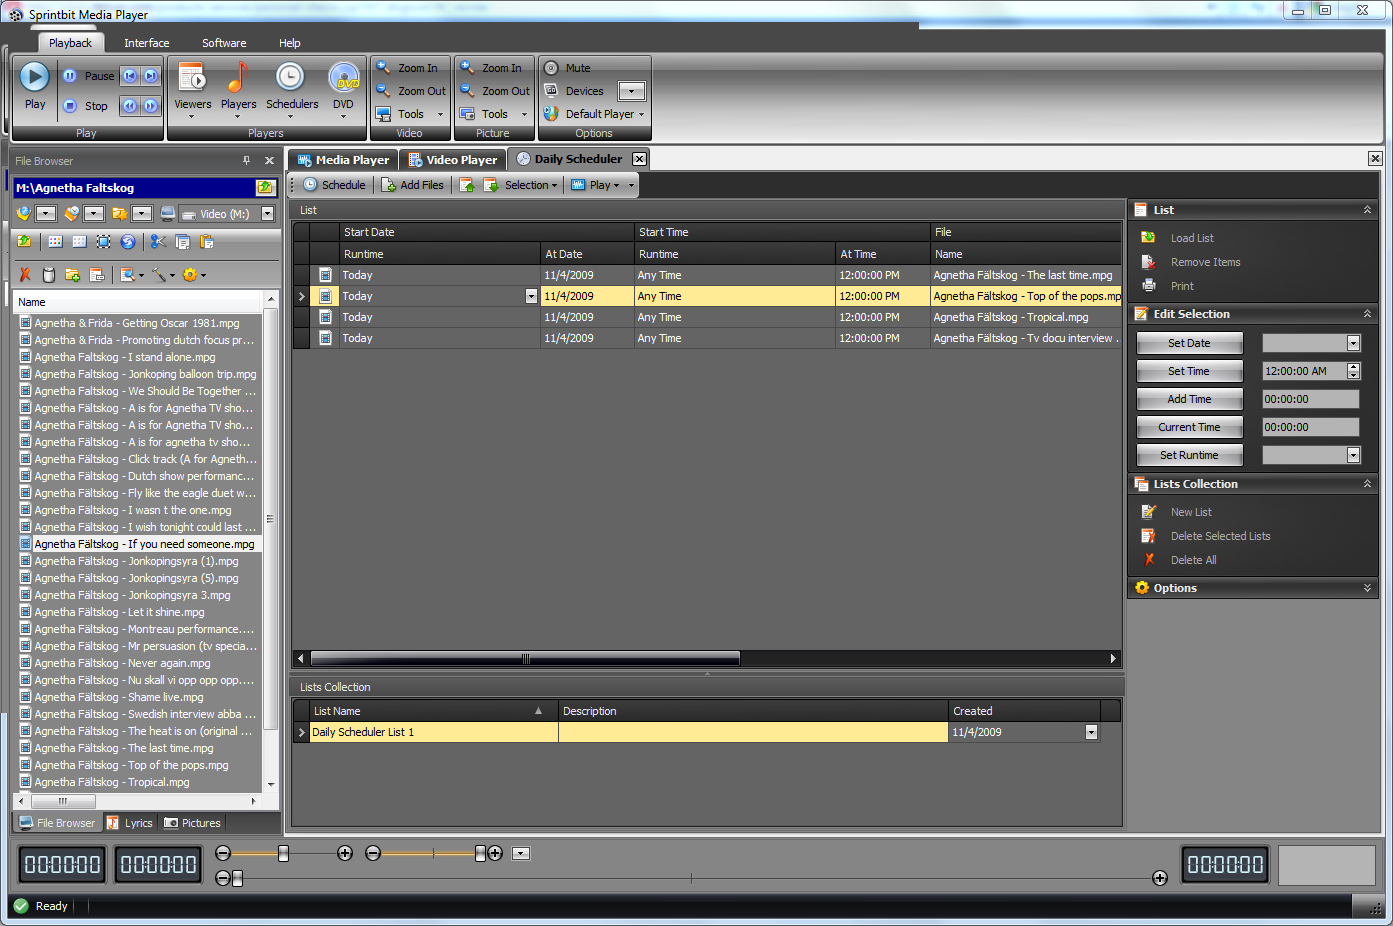Print the scheduler list
Screen dimensions: 1393x926
(x=1182, y=286)
